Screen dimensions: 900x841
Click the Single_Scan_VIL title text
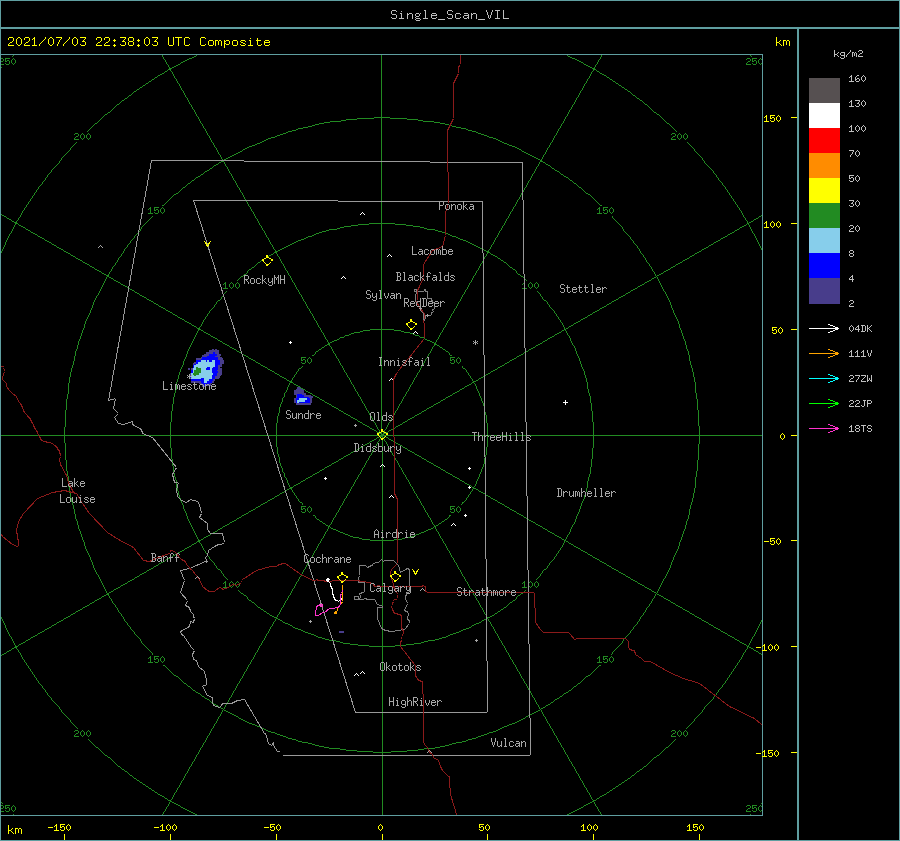[449, 15]
